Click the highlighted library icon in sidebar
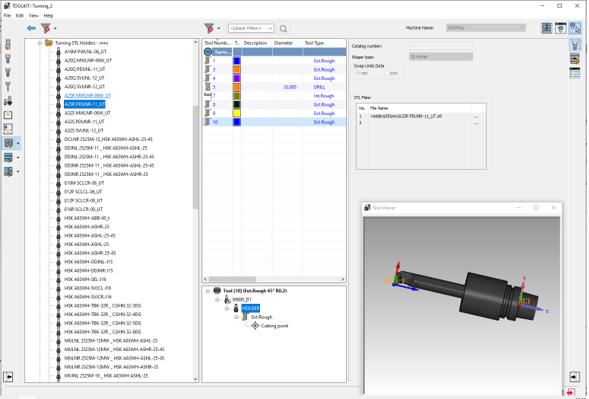Viewport: 589px width, 399px height. click(8, 143)
